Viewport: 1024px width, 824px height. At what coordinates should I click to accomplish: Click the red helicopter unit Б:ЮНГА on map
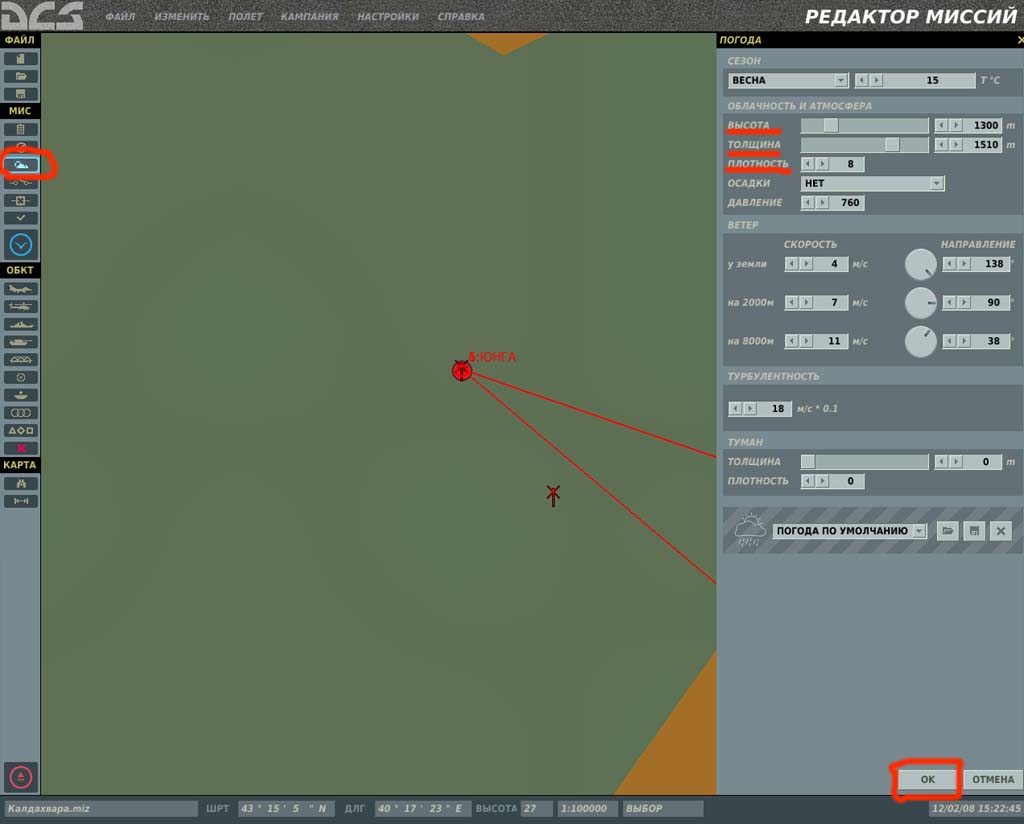pyautogui.click(x=462, y=371)
